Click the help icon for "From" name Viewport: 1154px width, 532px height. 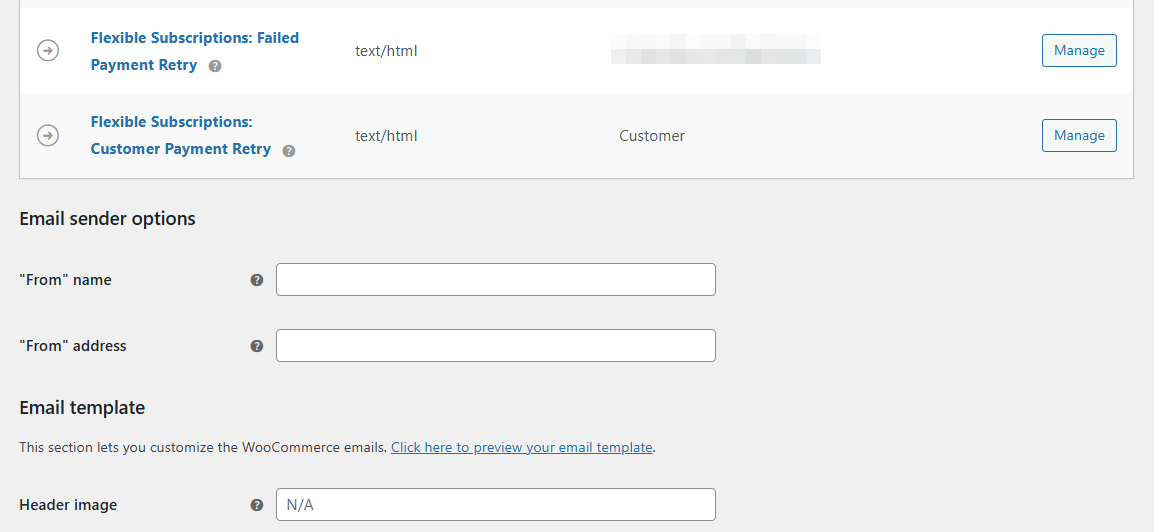point(257,280)
